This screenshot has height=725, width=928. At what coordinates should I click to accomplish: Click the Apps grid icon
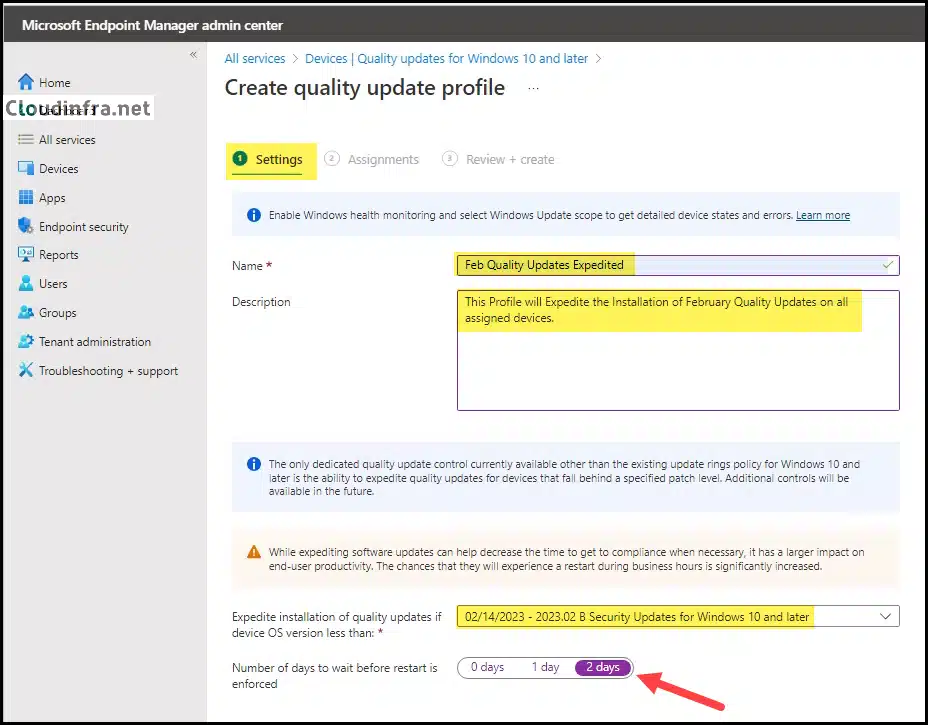[25, 197]
